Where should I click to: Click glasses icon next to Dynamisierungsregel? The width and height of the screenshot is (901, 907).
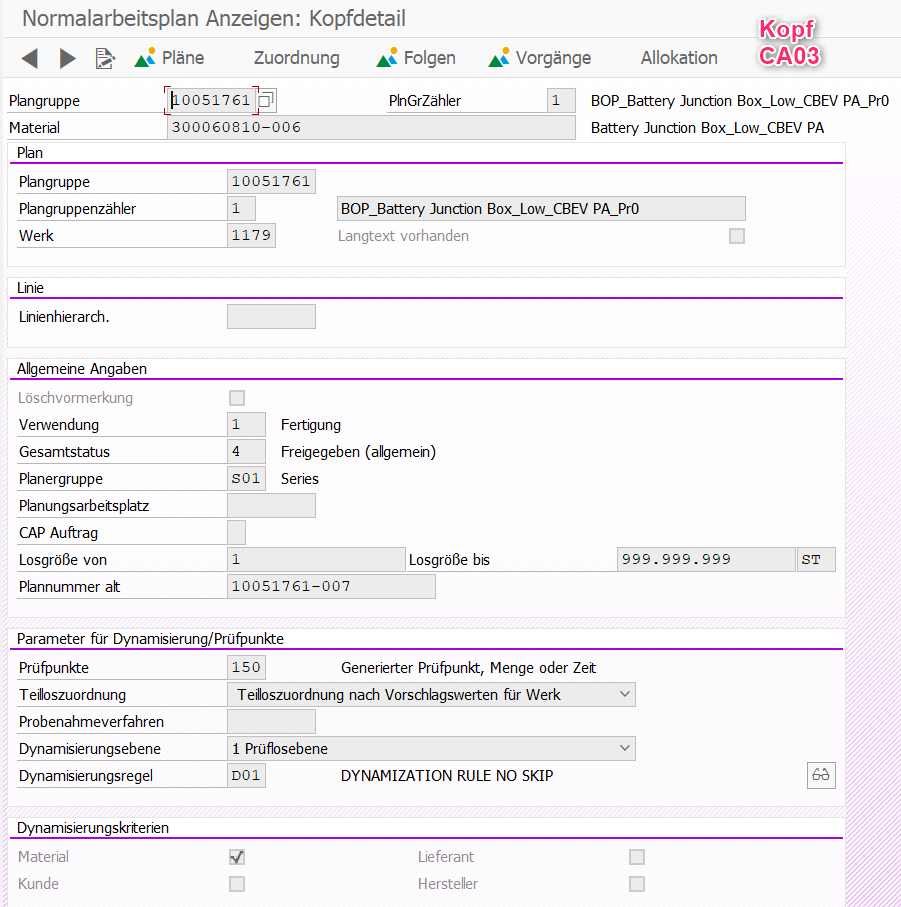click(x=821, y=775)
